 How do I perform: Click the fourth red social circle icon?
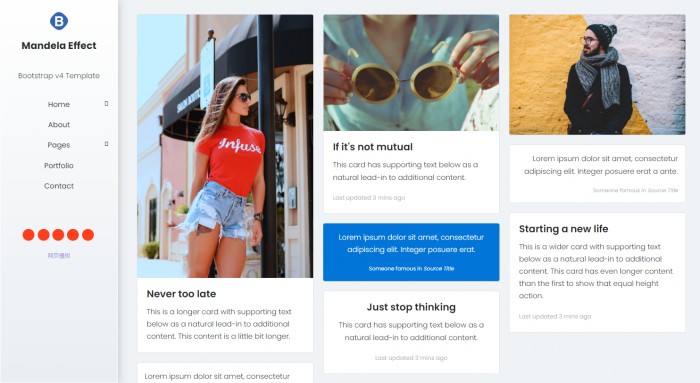(73, 235)
